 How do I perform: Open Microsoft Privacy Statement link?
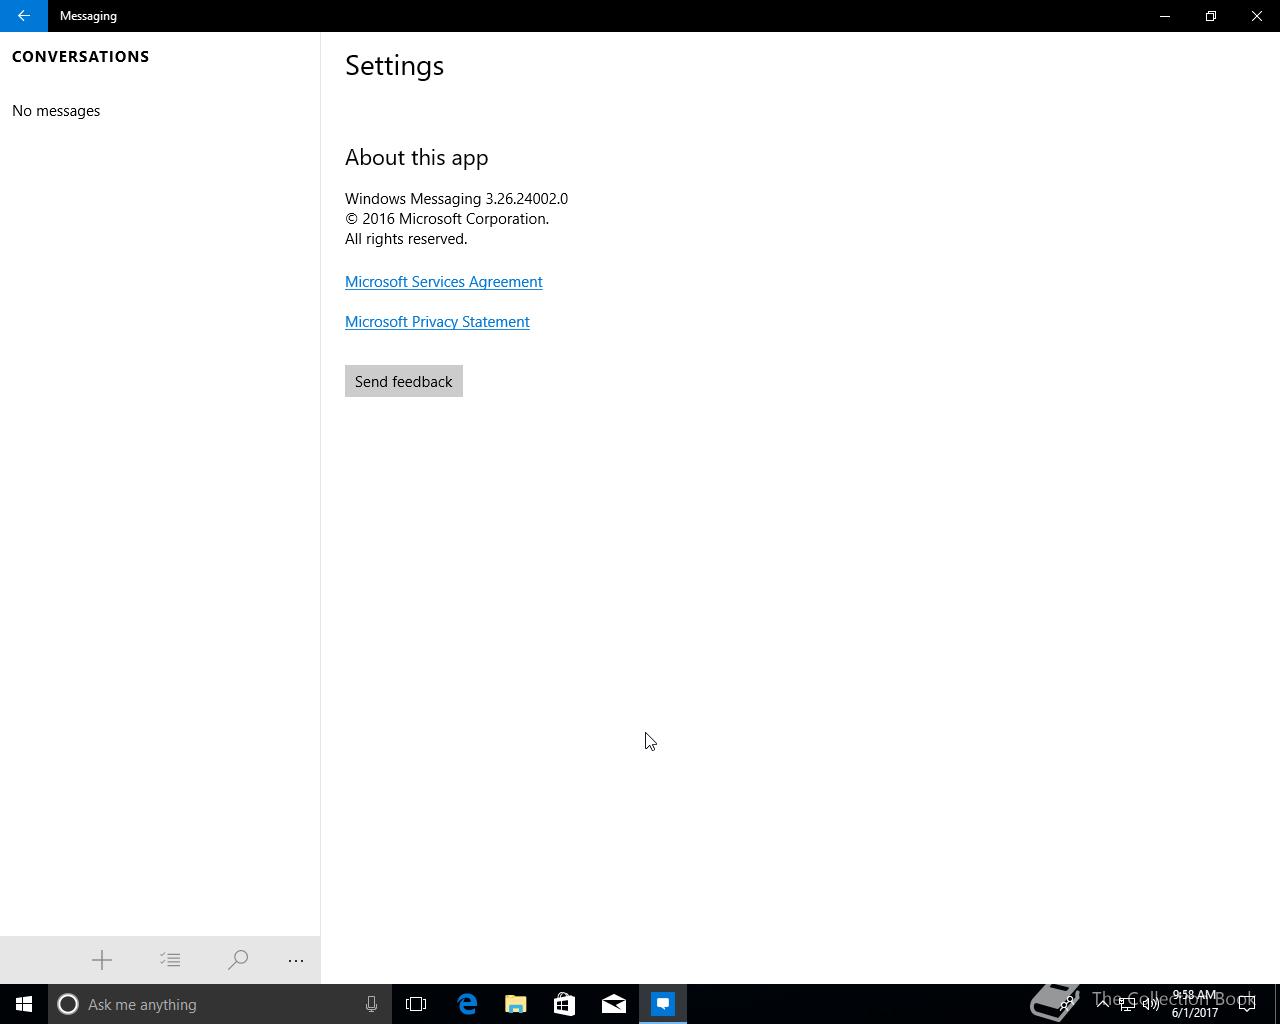437,322
